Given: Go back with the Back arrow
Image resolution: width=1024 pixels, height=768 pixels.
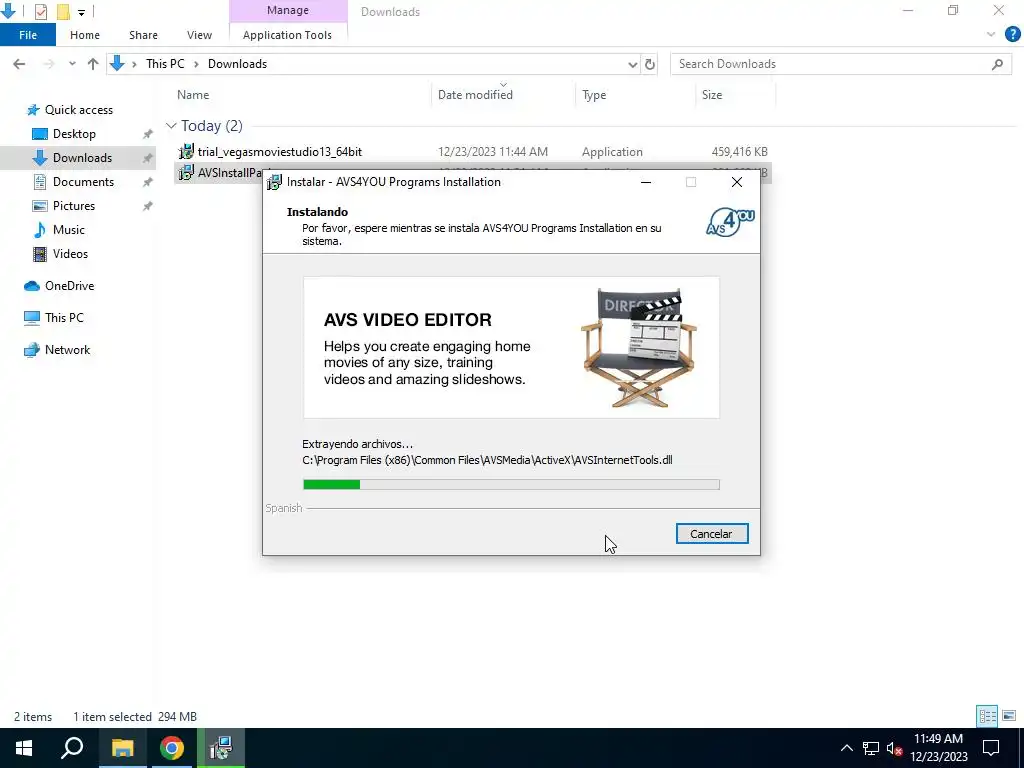Looking at the screenshot, I should click(x=19, y=64).
